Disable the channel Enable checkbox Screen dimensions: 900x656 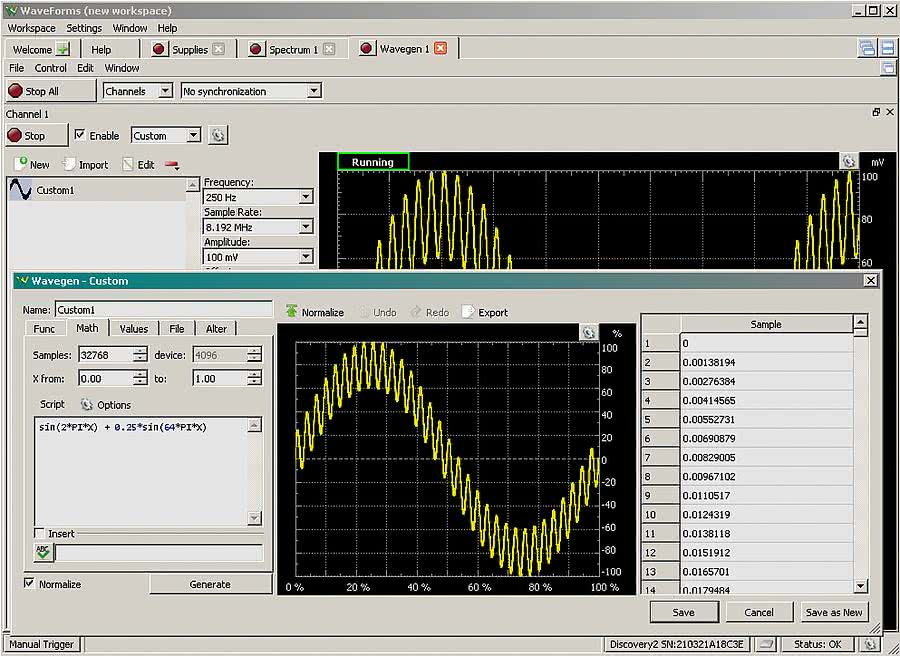coord(80,135)
